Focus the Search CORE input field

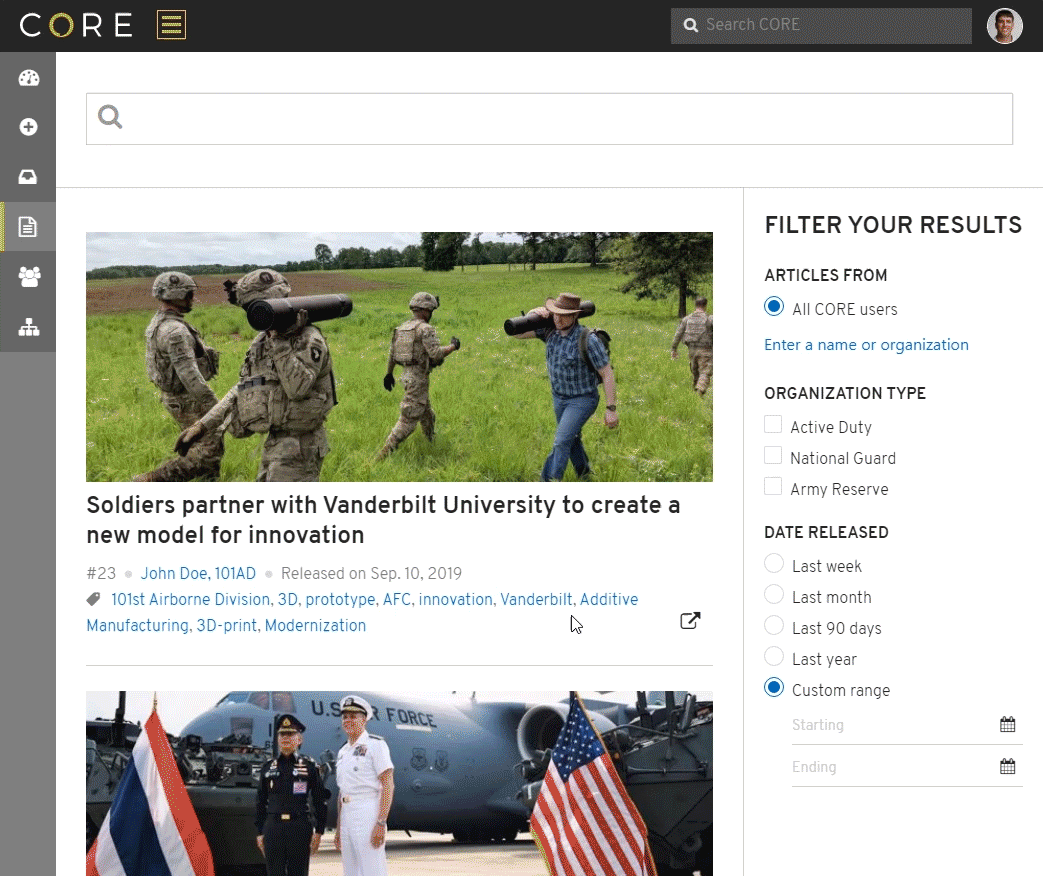pyautogui.click(x=821, y=25)
